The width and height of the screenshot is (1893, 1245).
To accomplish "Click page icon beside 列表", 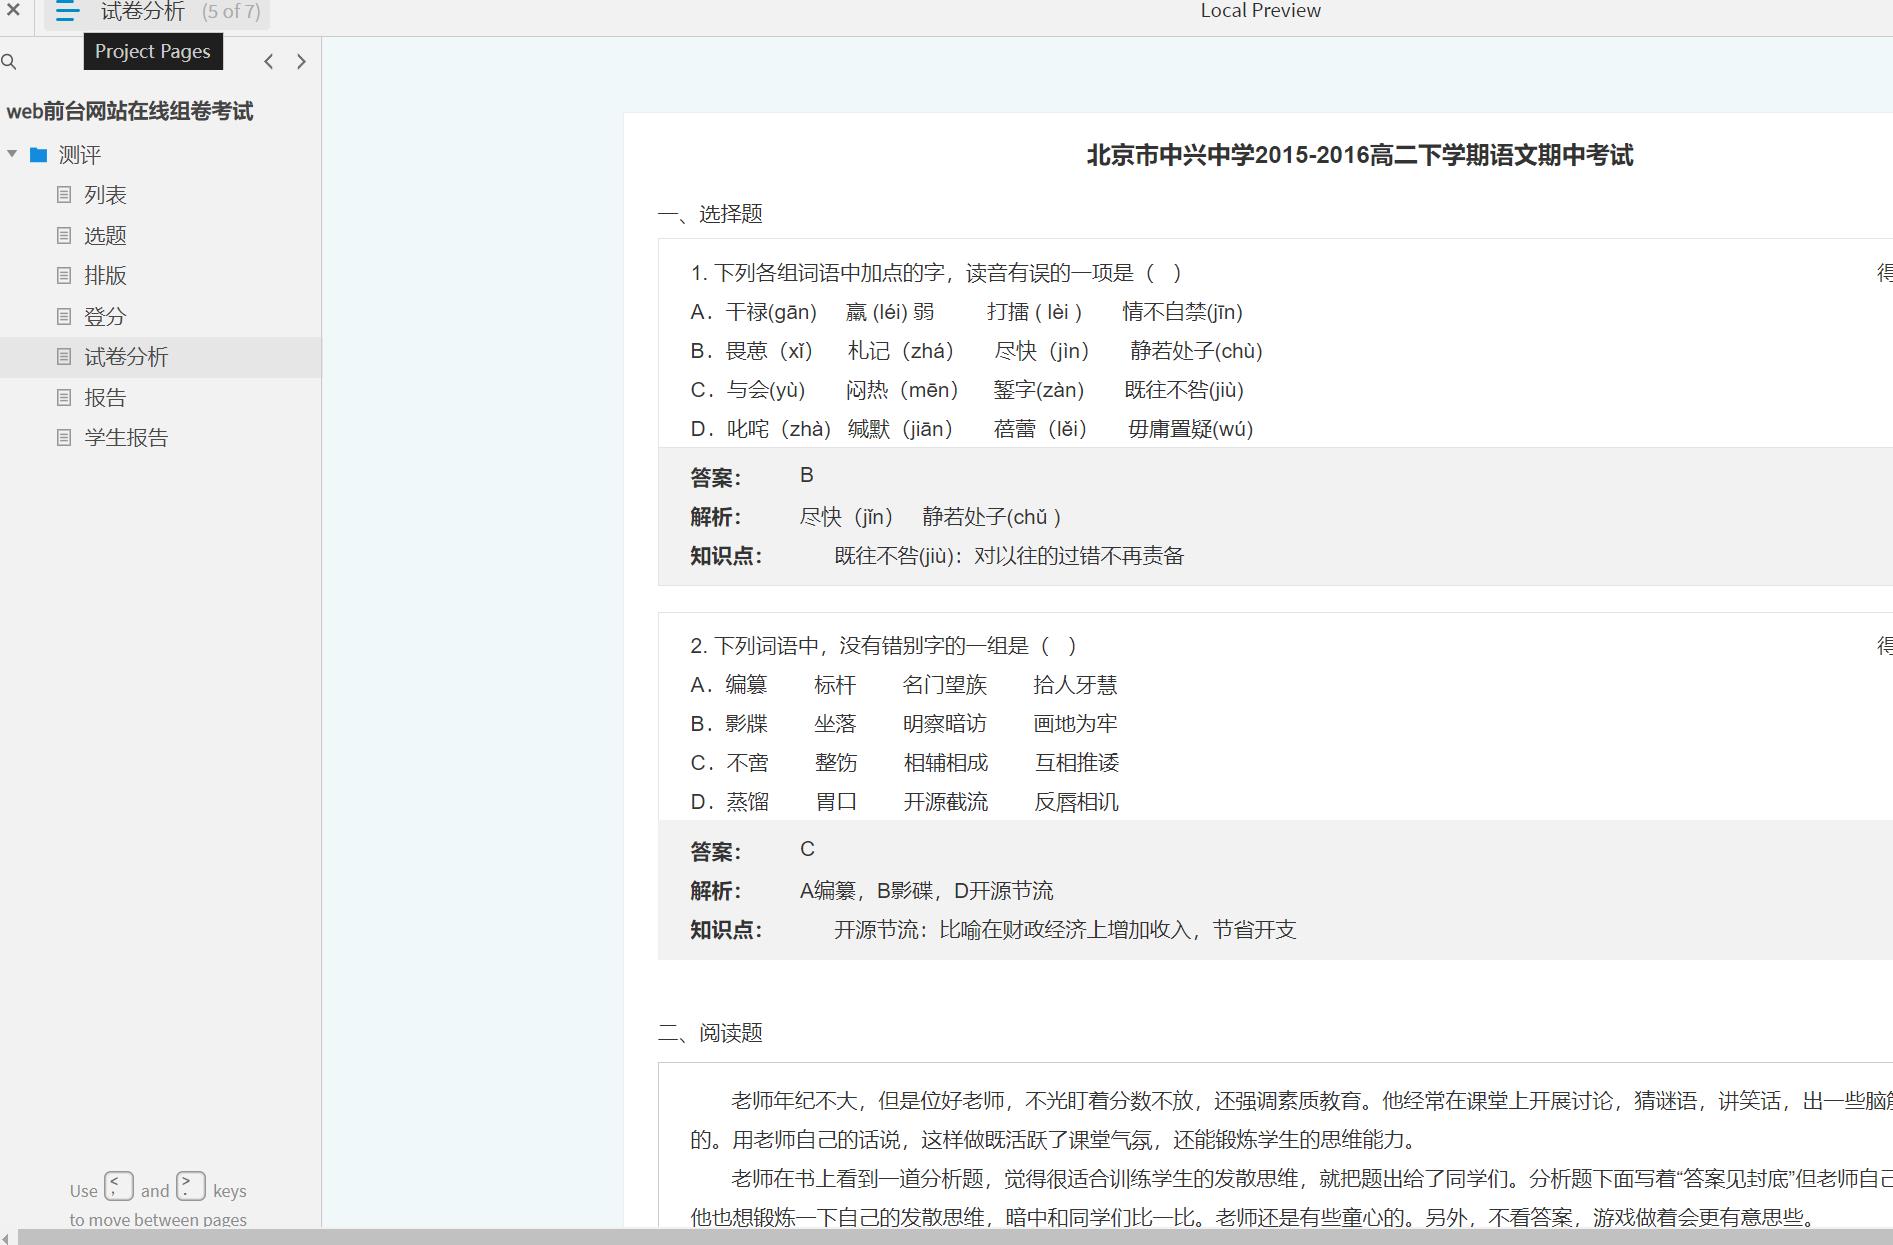I will click(64, 195).
